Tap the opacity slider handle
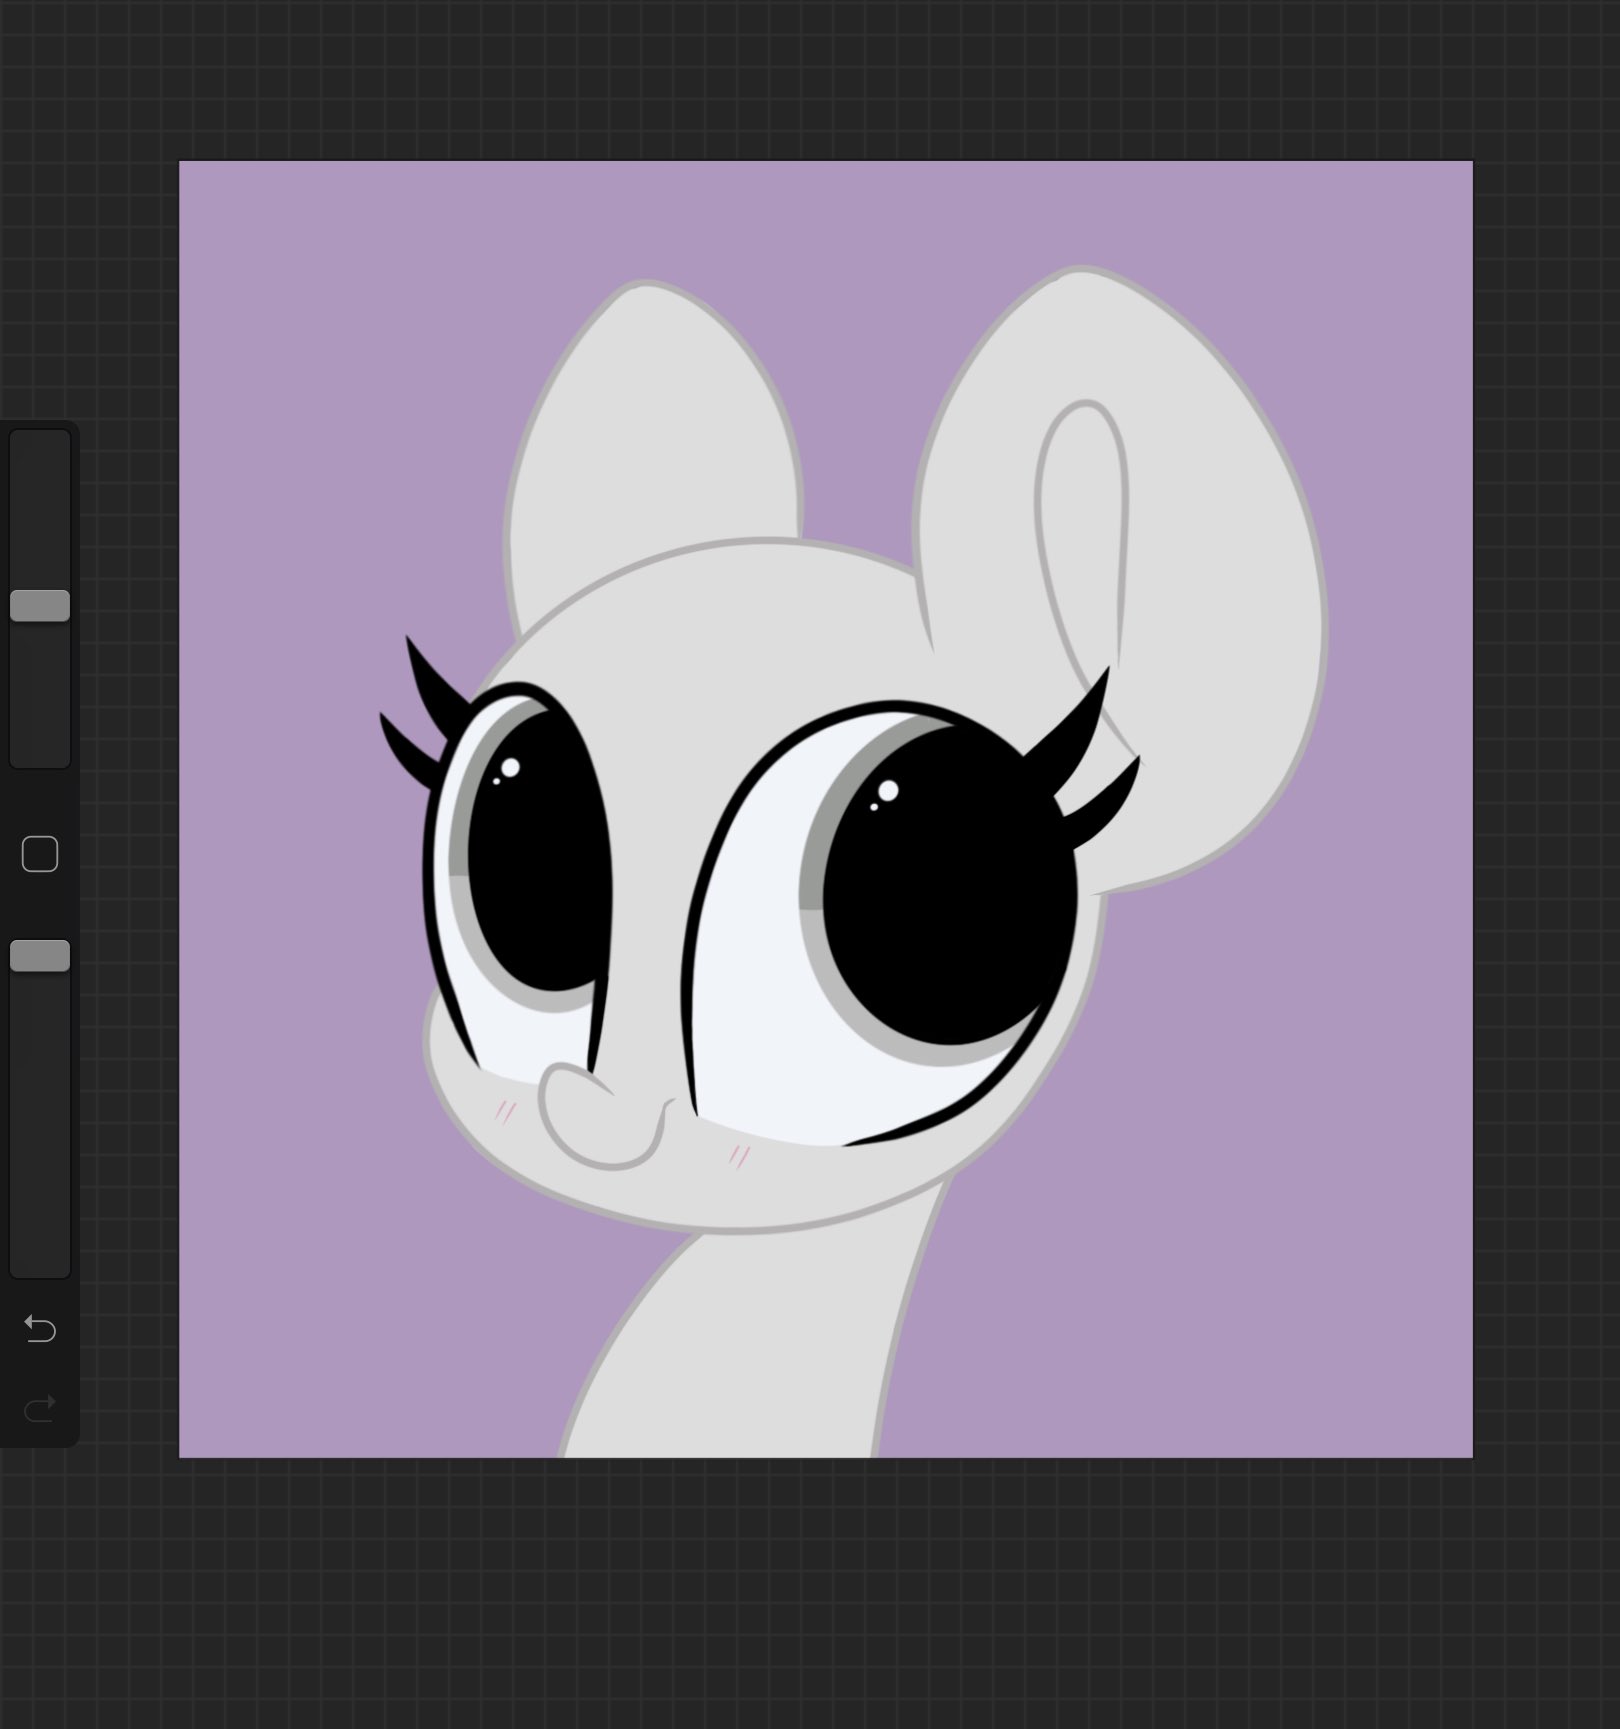1620x1729 pixels. click(40, 955)
